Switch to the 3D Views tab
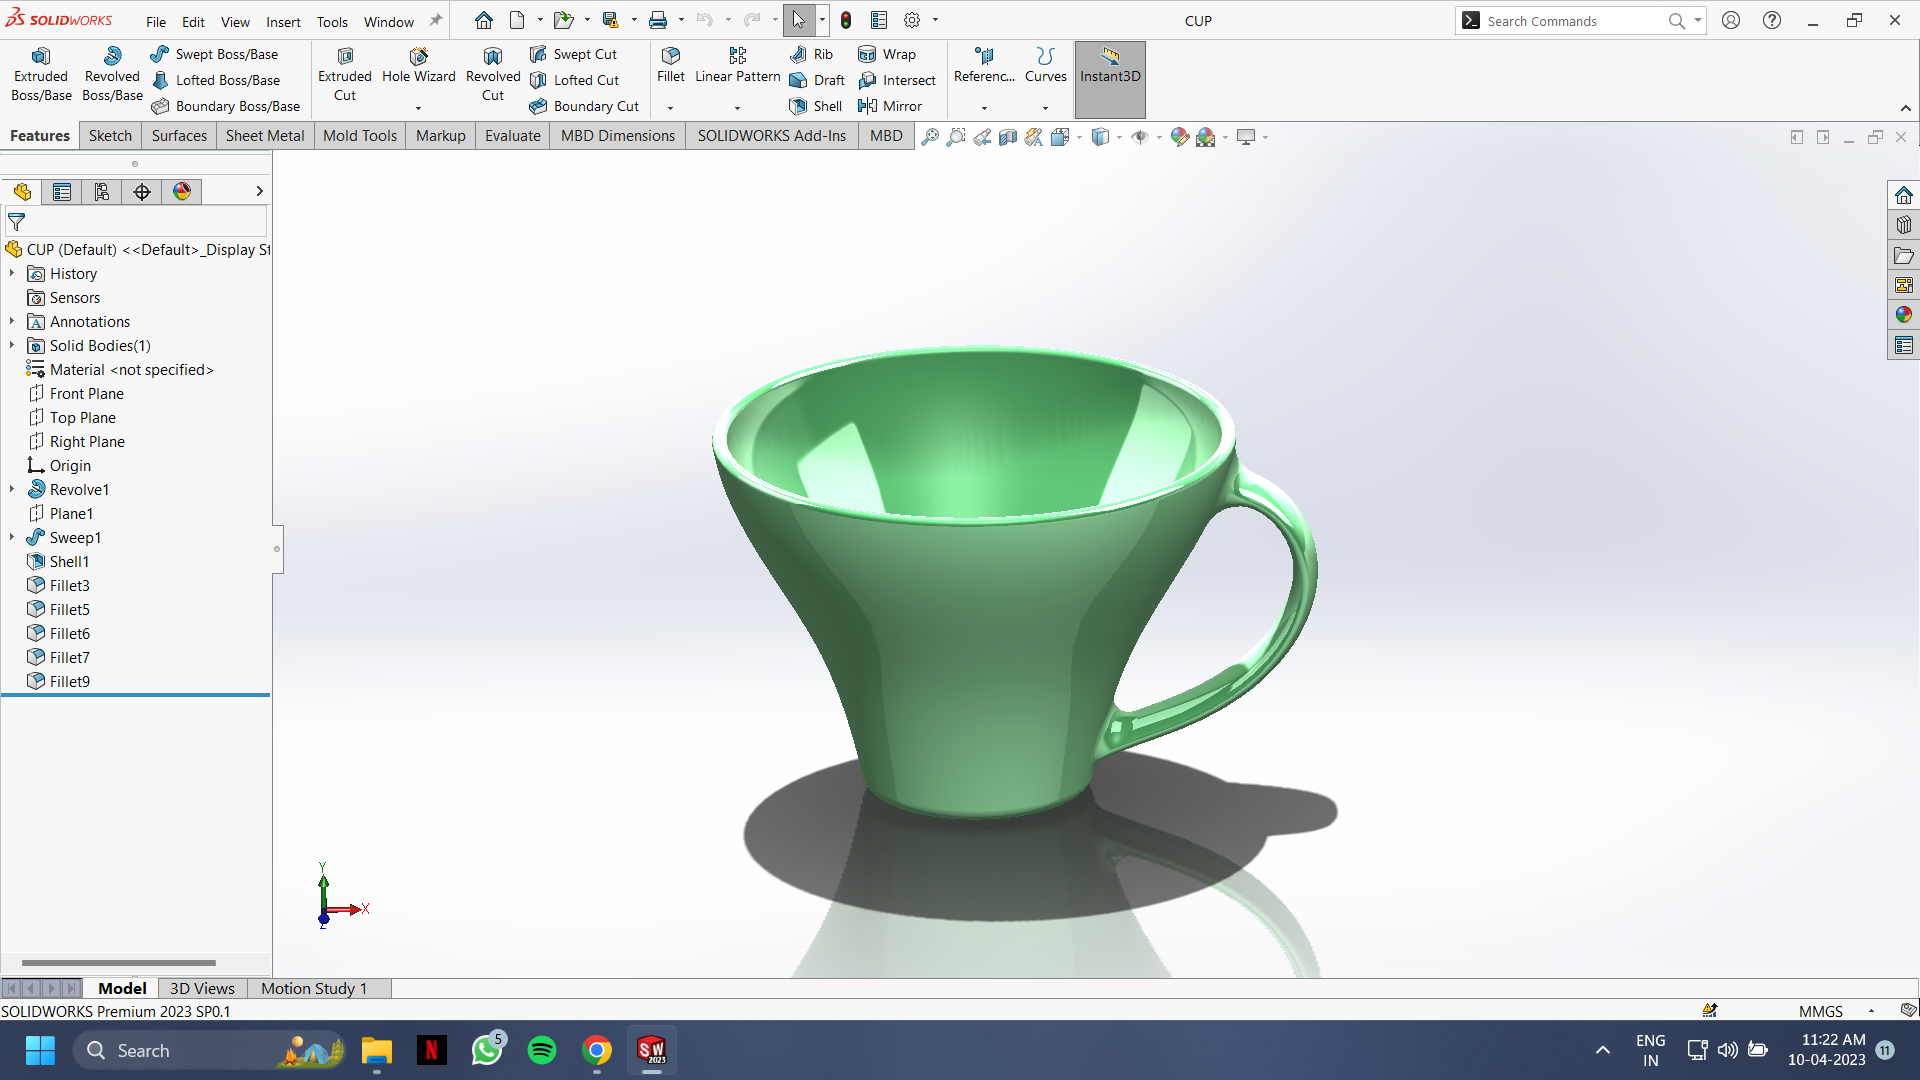Viewport: 1920px width, 1080px height. 202,988
